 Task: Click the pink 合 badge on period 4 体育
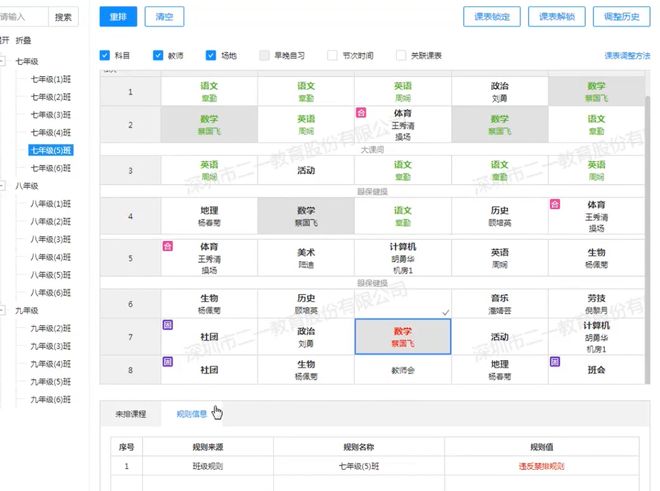[x=555, y=204]
